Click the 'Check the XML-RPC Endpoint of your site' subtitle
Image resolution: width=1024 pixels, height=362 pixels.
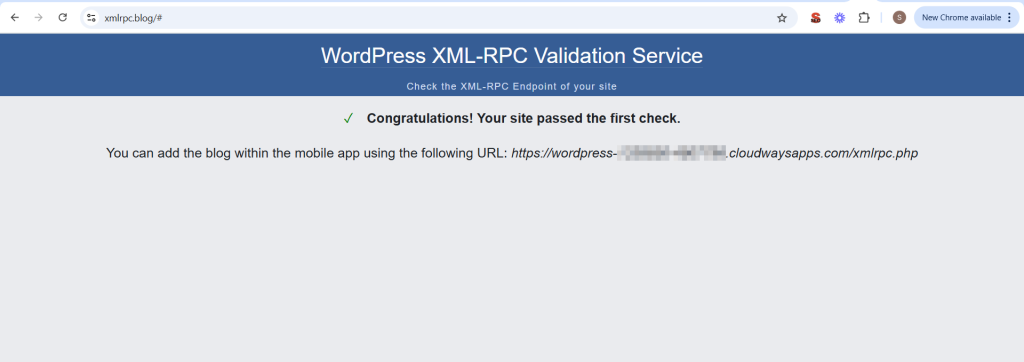coord(511,86)
